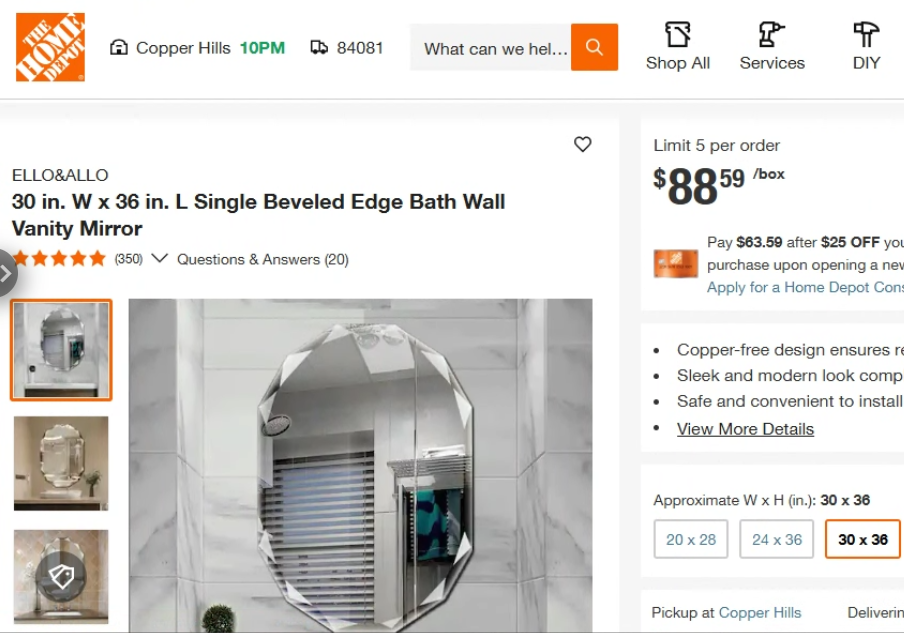
Task: Click the store icon beside Copper Hills
Action: pos(119,47)
